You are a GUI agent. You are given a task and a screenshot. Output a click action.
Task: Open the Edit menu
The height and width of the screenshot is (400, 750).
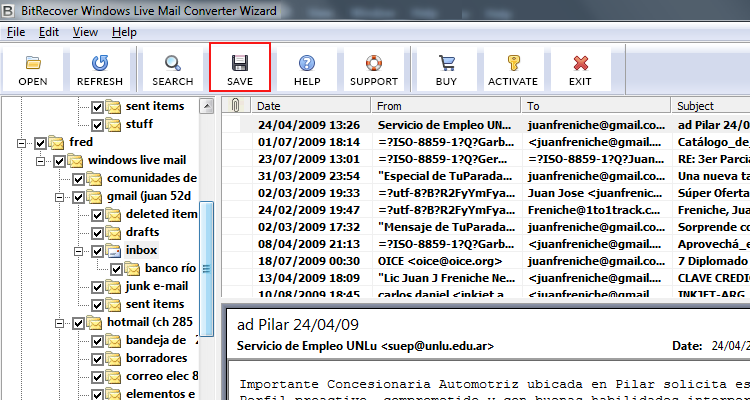pyautogui.click(x=49, y=32)
